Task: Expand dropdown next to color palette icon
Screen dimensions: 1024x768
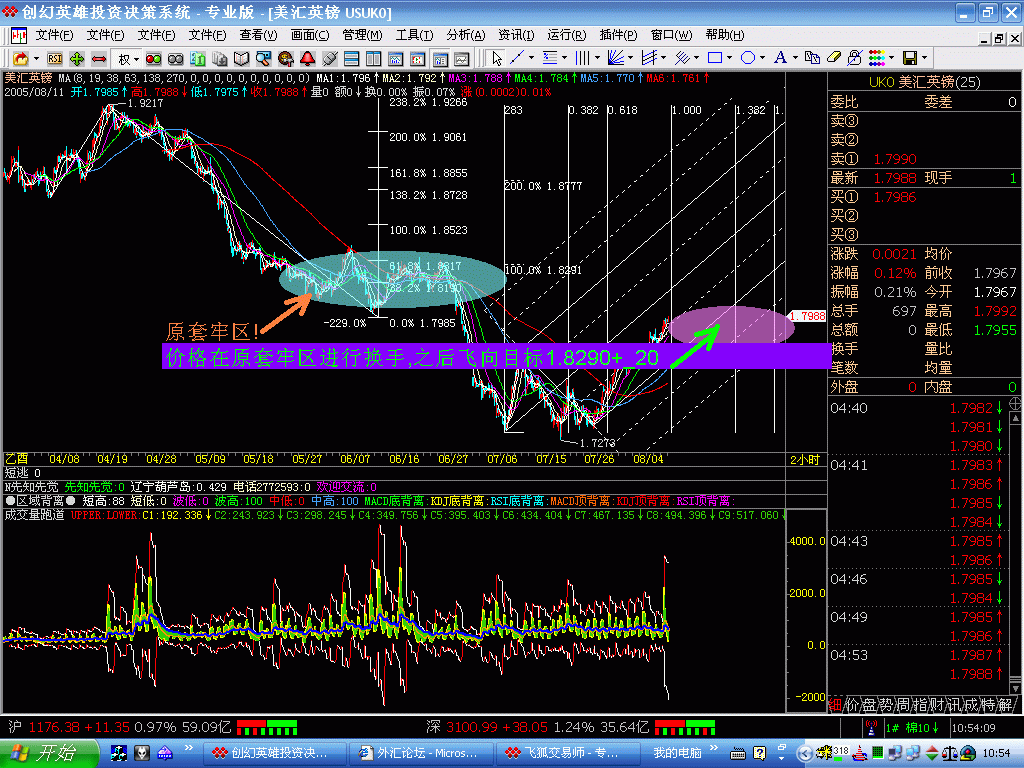Action: pos(891,58)
